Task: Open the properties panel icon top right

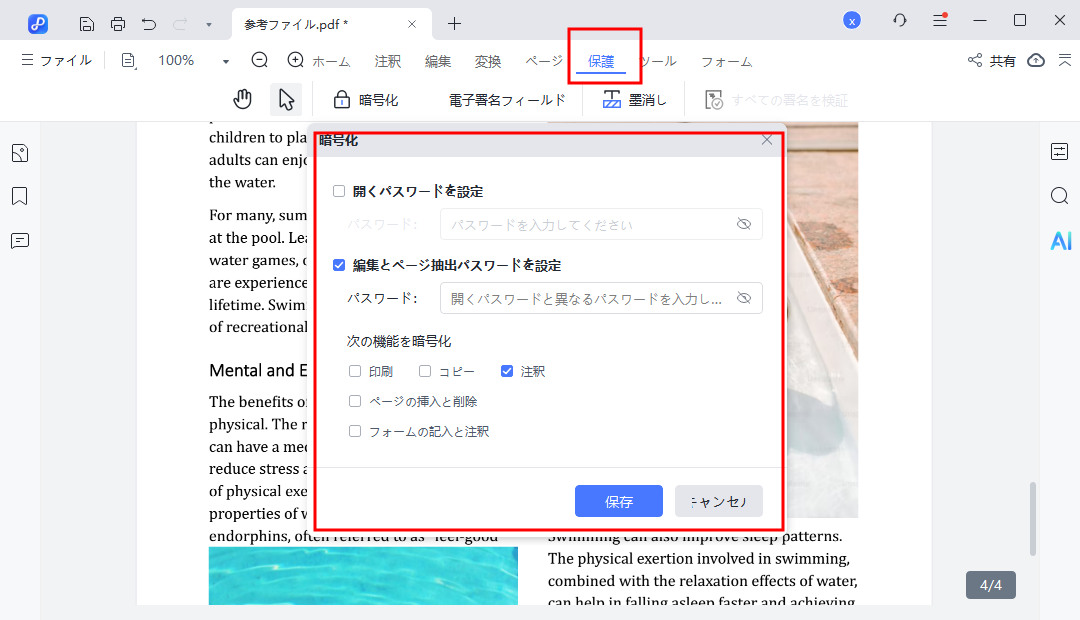Action: point(1057,151)
